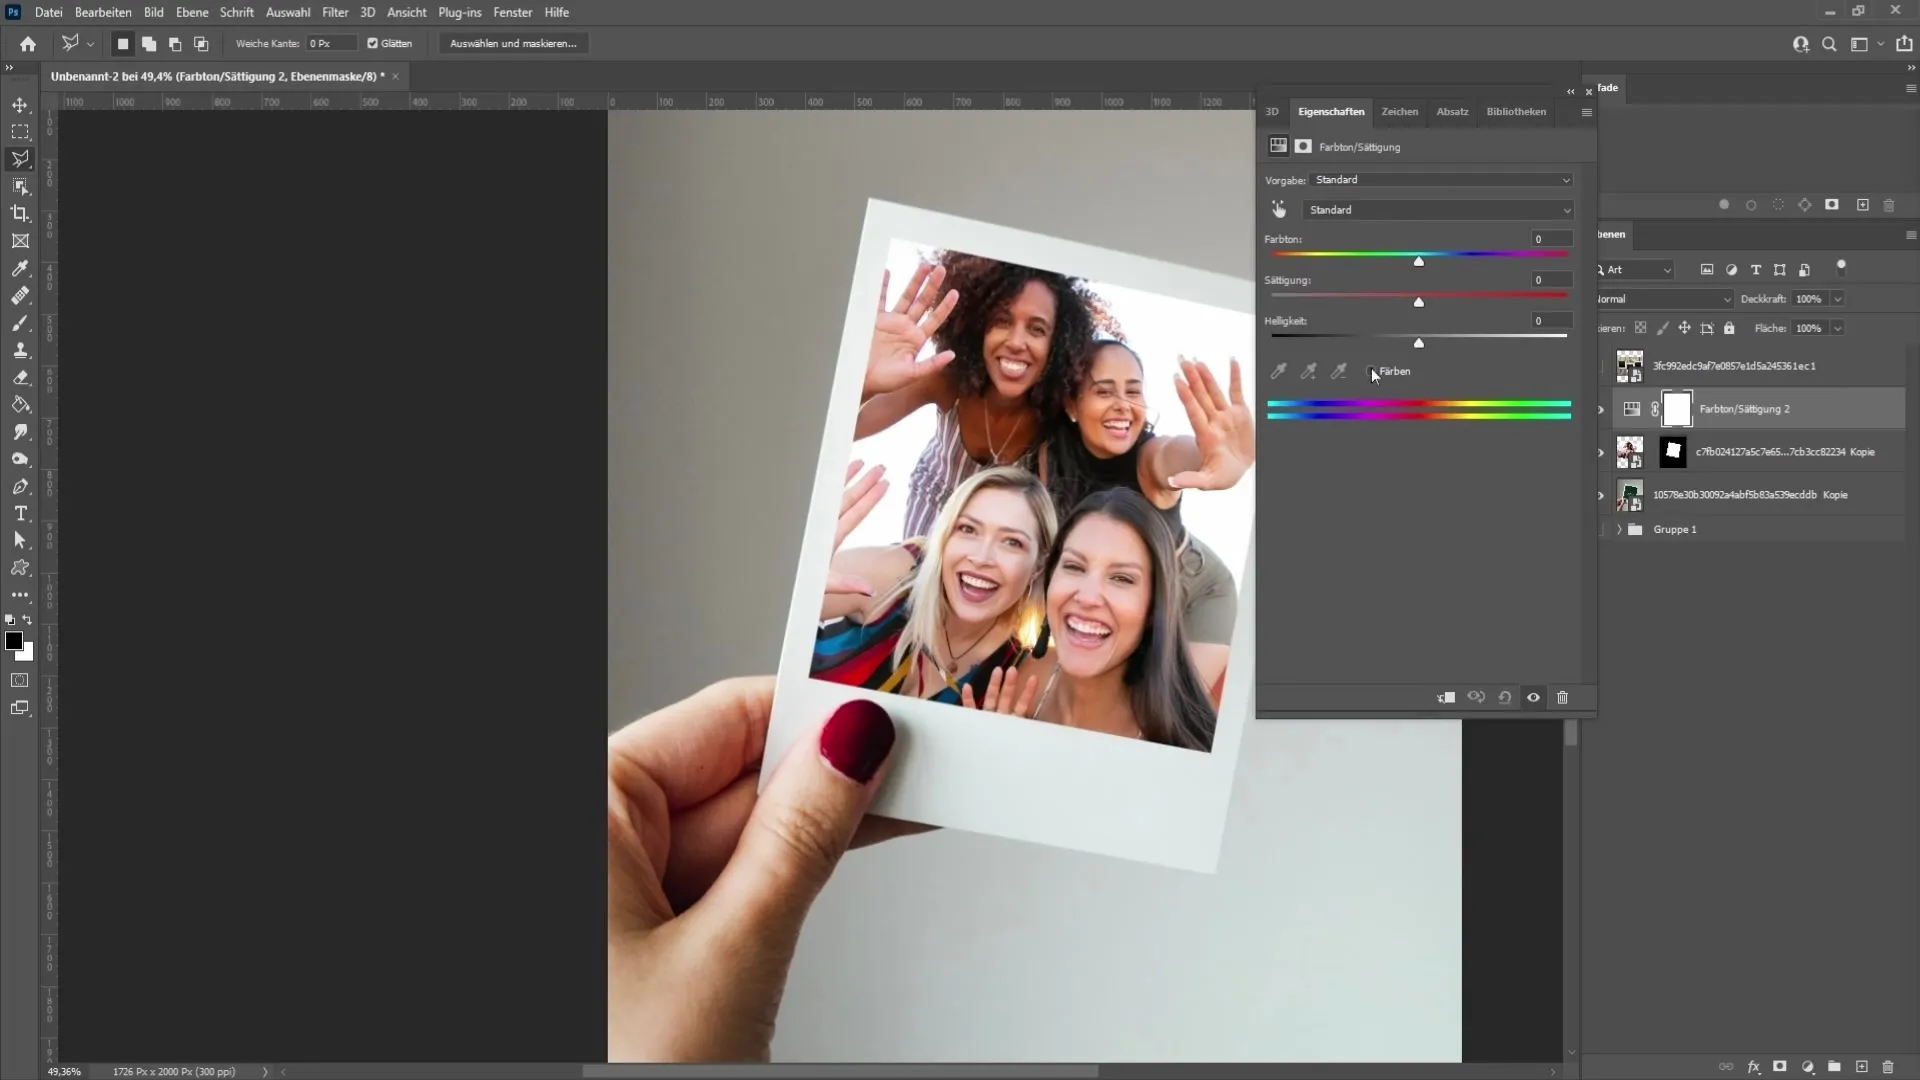Click the on-image adjustment hand tool
This screenshot has height=1080, width=1920.
[1279, 209]
